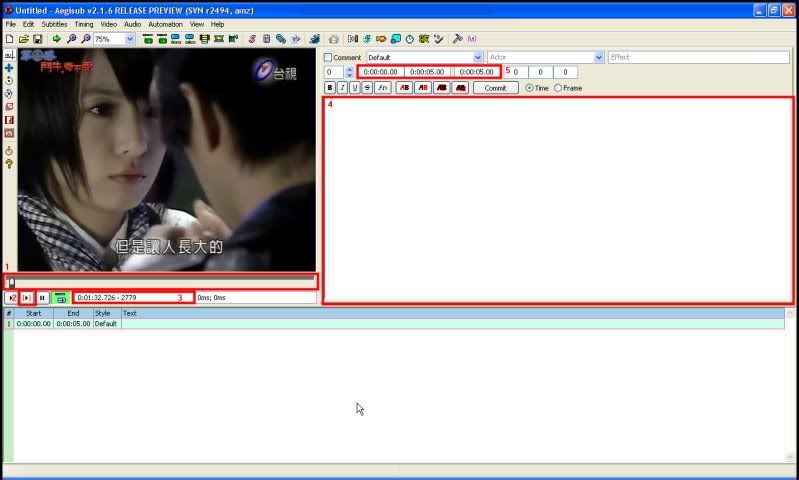The height and width of the screenshot is (480, 799).
Task: Save subtitles with the floppy disk icon
Action: click(x=37, y=39)
